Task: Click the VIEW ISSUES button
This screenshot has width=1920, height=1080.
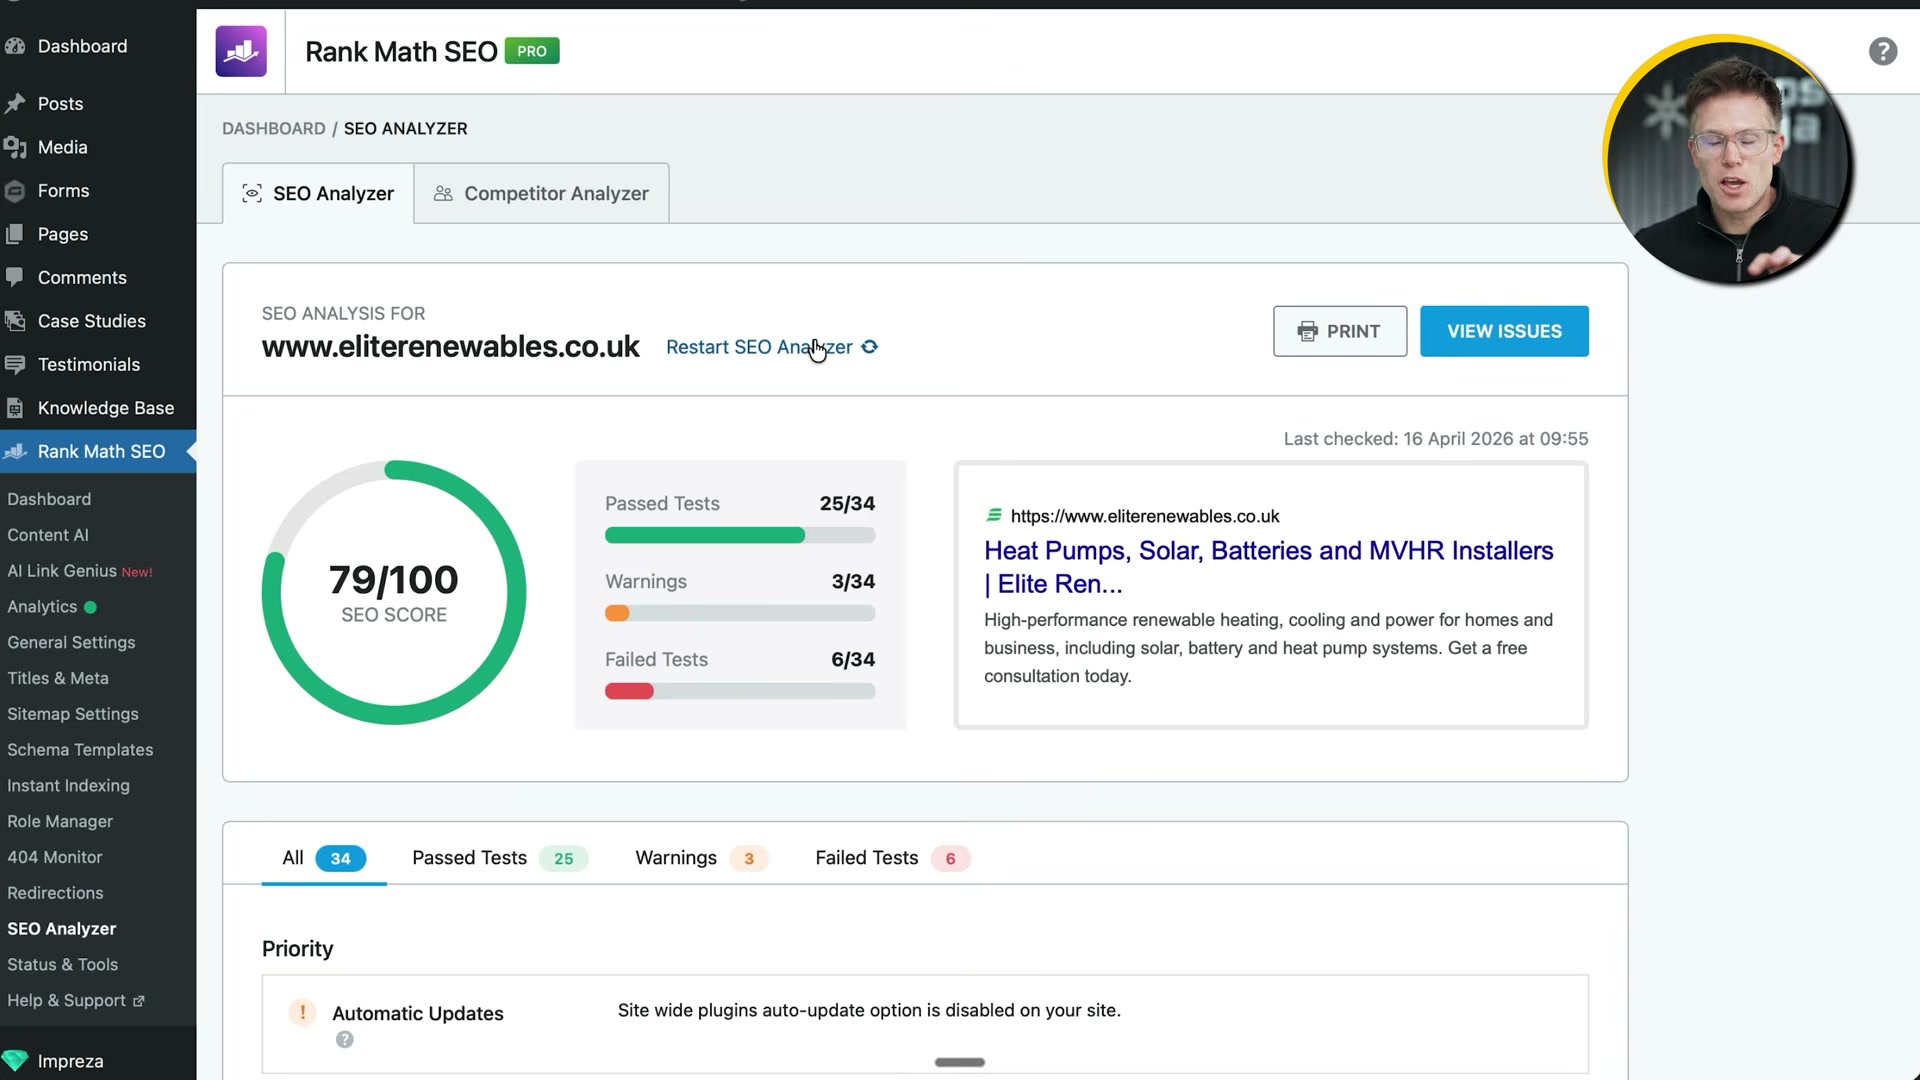Action: click(x=1504, y=331)
